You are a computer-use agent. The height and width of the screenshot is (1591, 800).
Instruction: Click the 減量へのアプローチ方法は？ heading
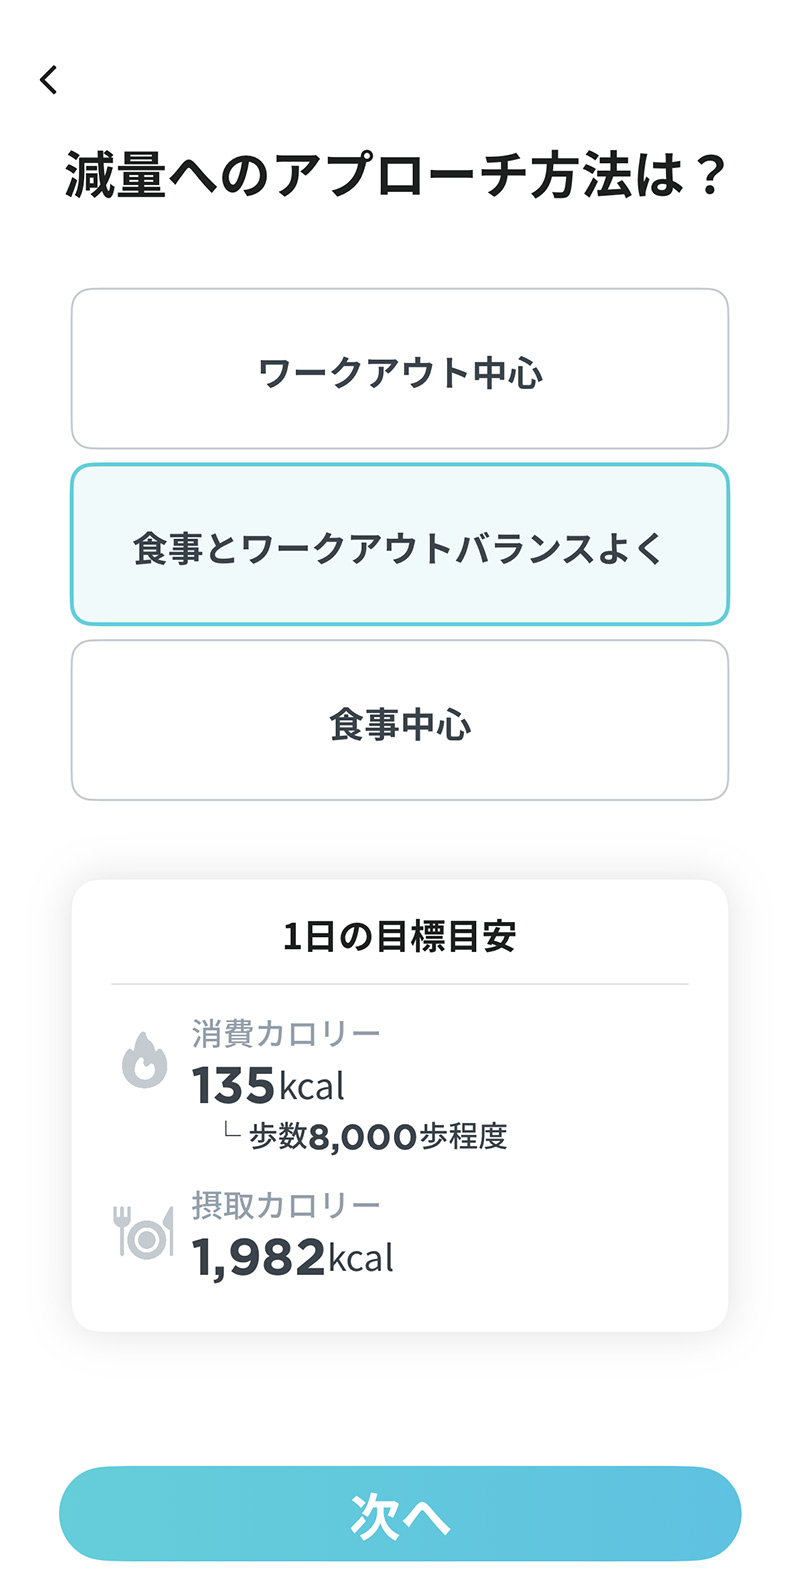395,175
